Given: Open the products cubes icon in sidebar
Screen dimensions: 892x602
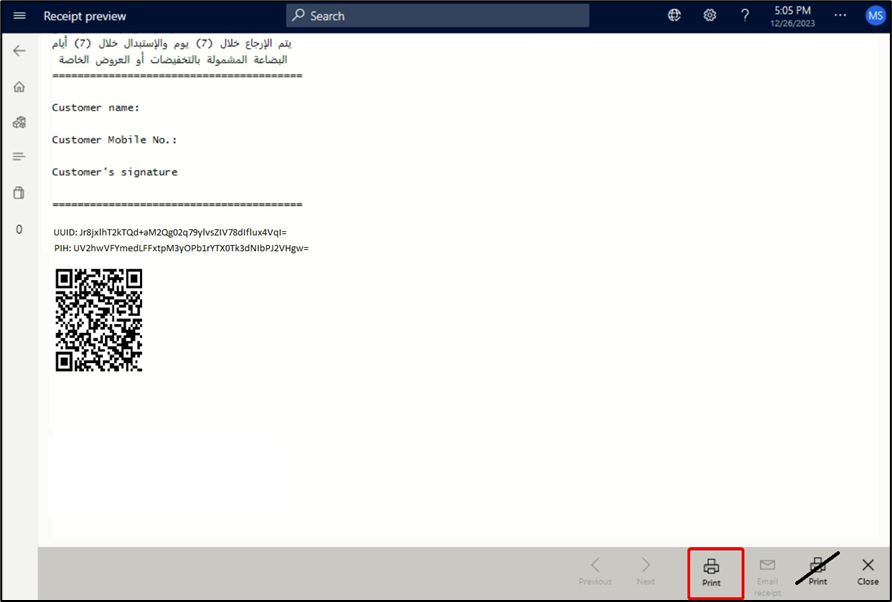Looking at the screenshot, I should point(19,122).
